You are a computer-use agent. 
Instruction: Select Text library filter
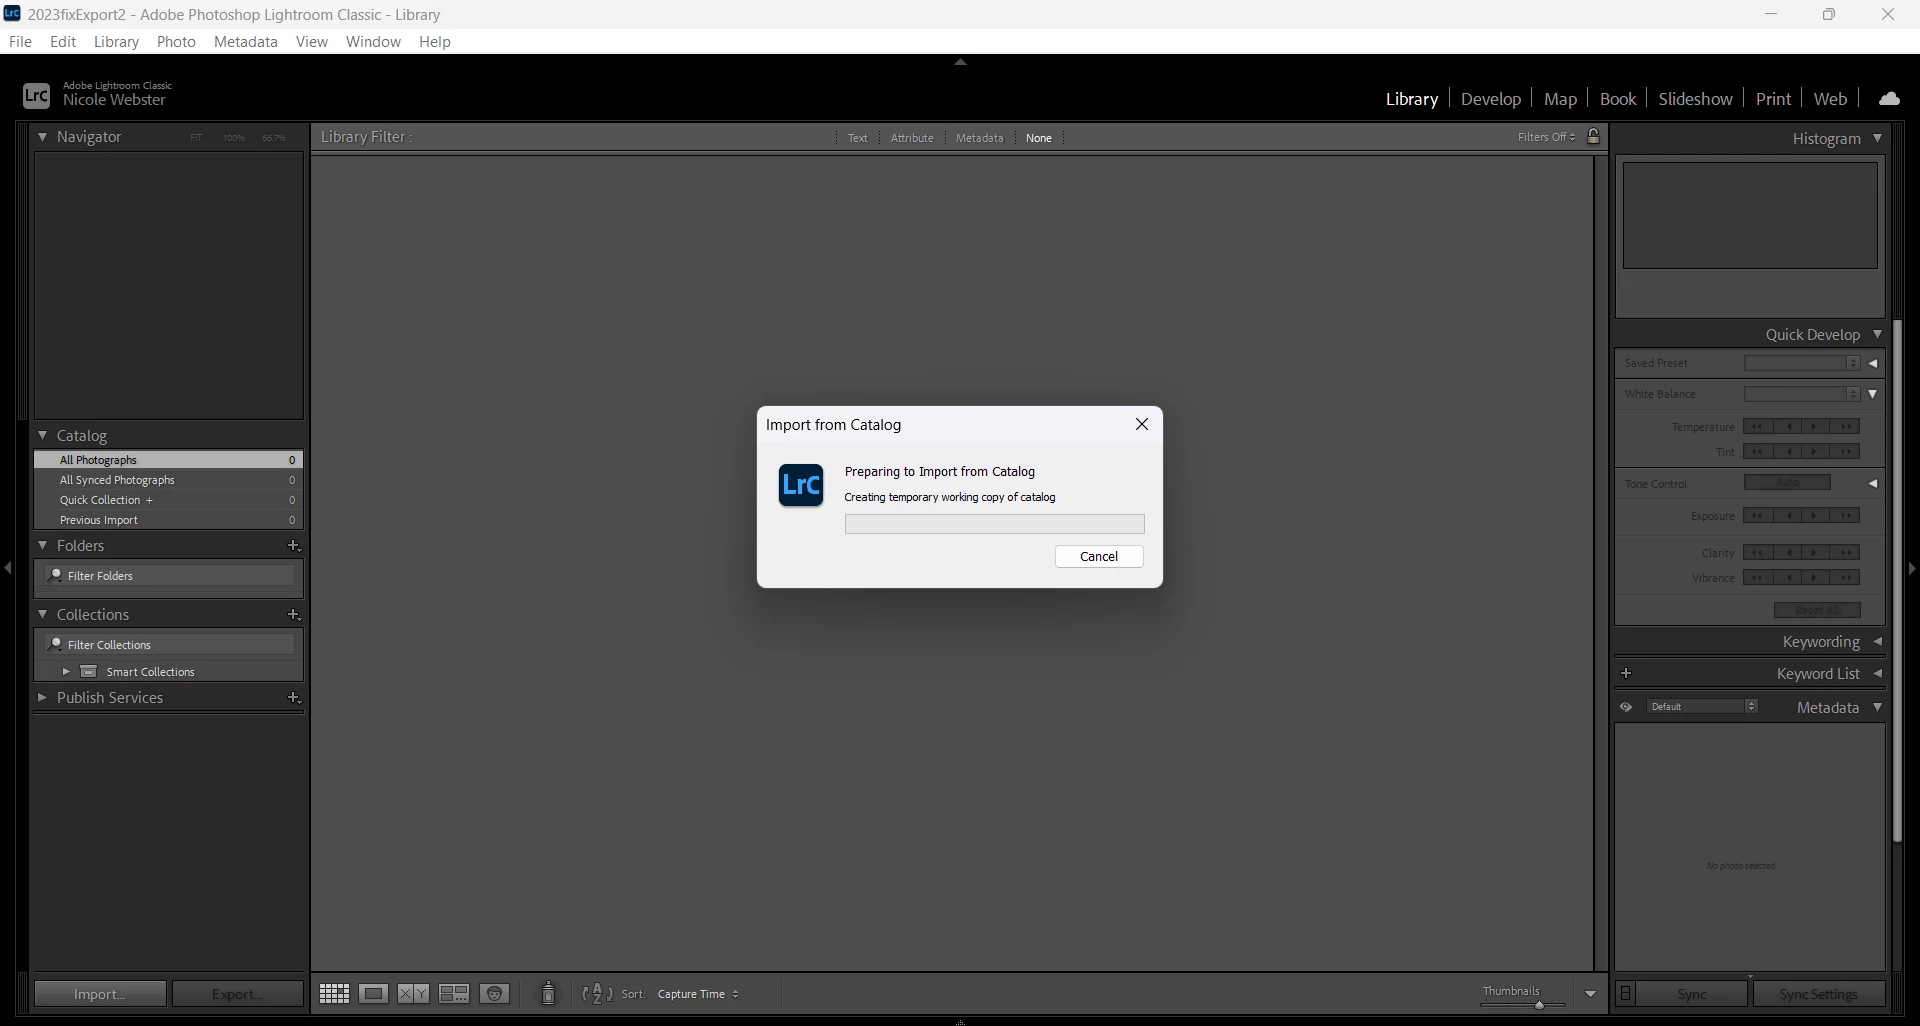858,138
